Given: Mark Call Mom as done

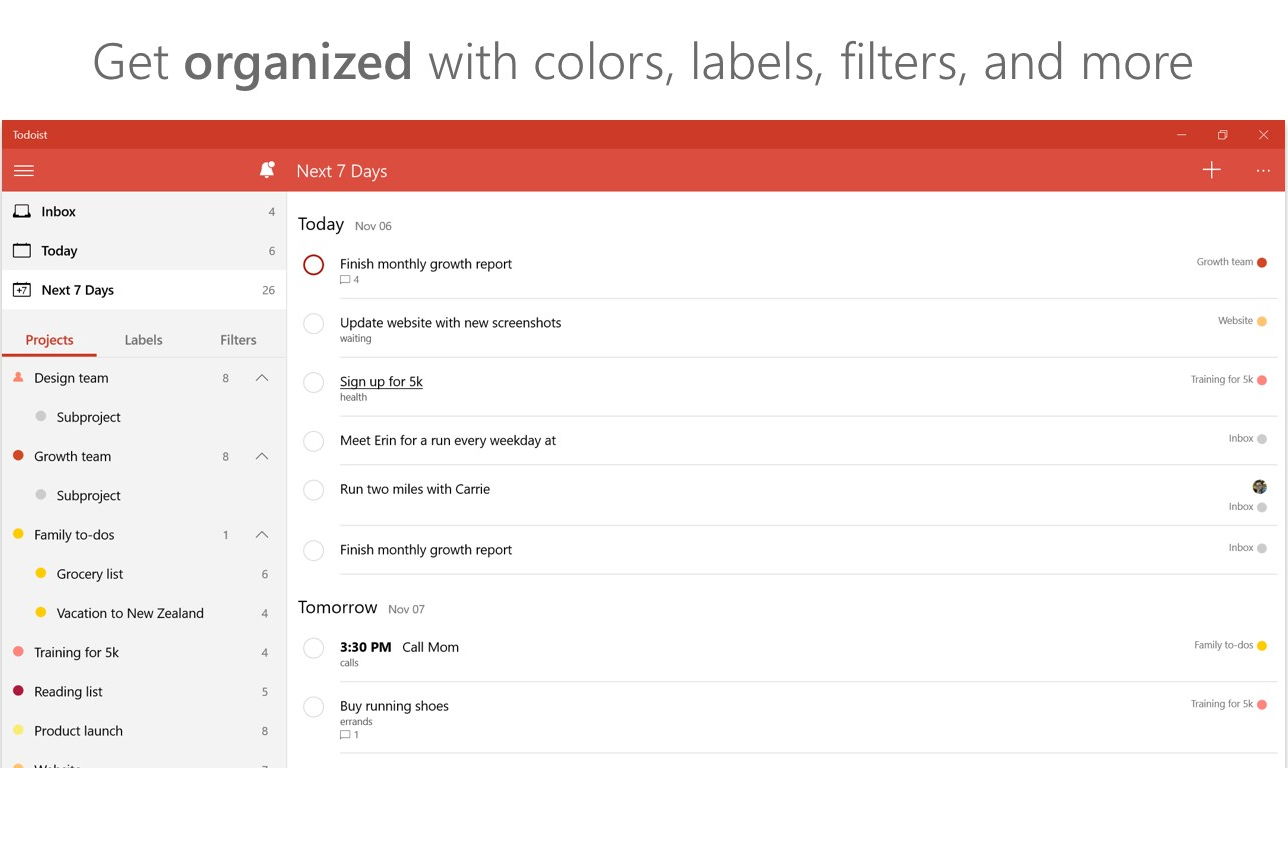Looking at the screenshot, I should 313,648.
